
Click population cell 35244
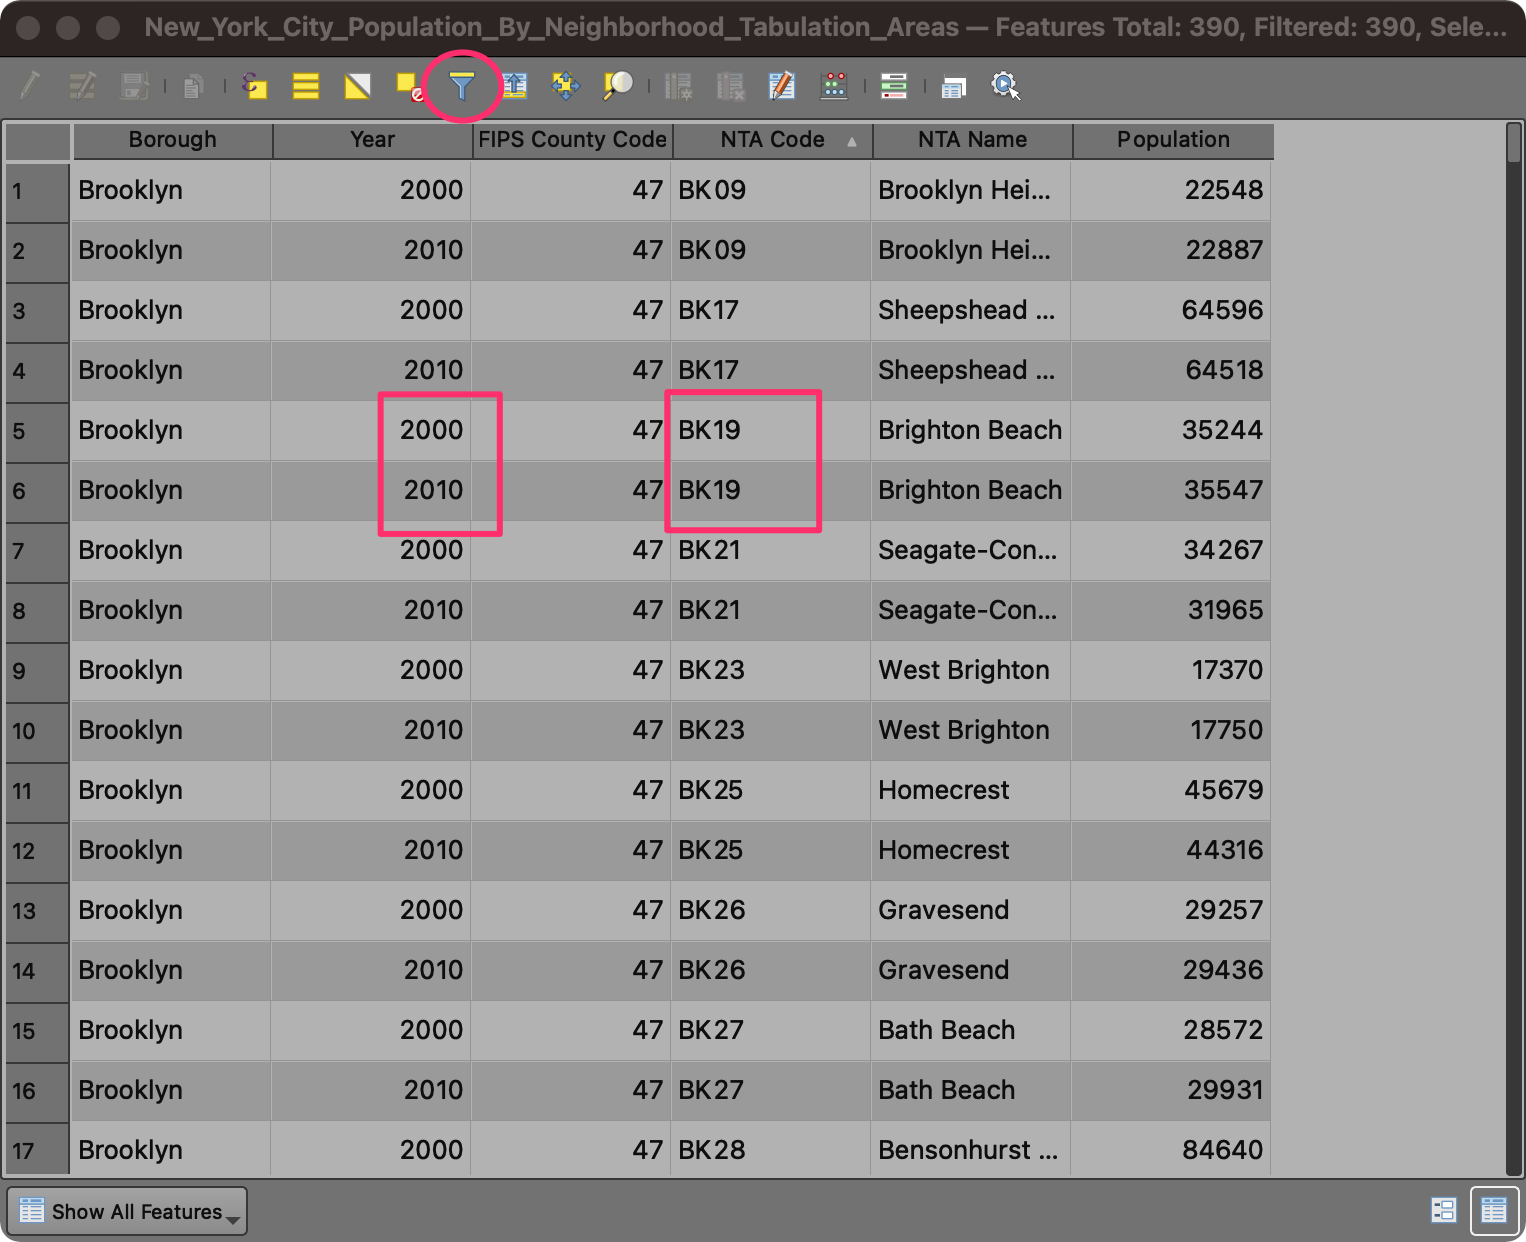[x=1171, y=431]
